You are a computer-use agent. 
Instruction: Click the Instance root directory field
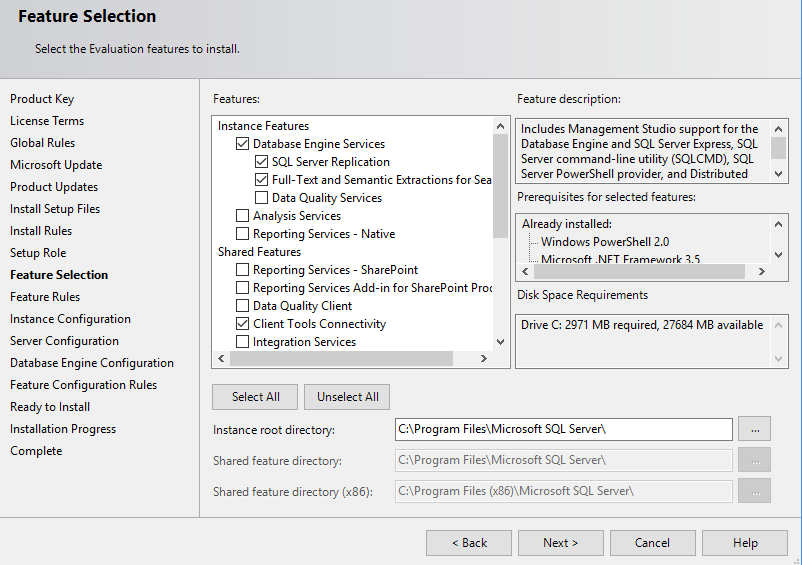tap(564, 429)
